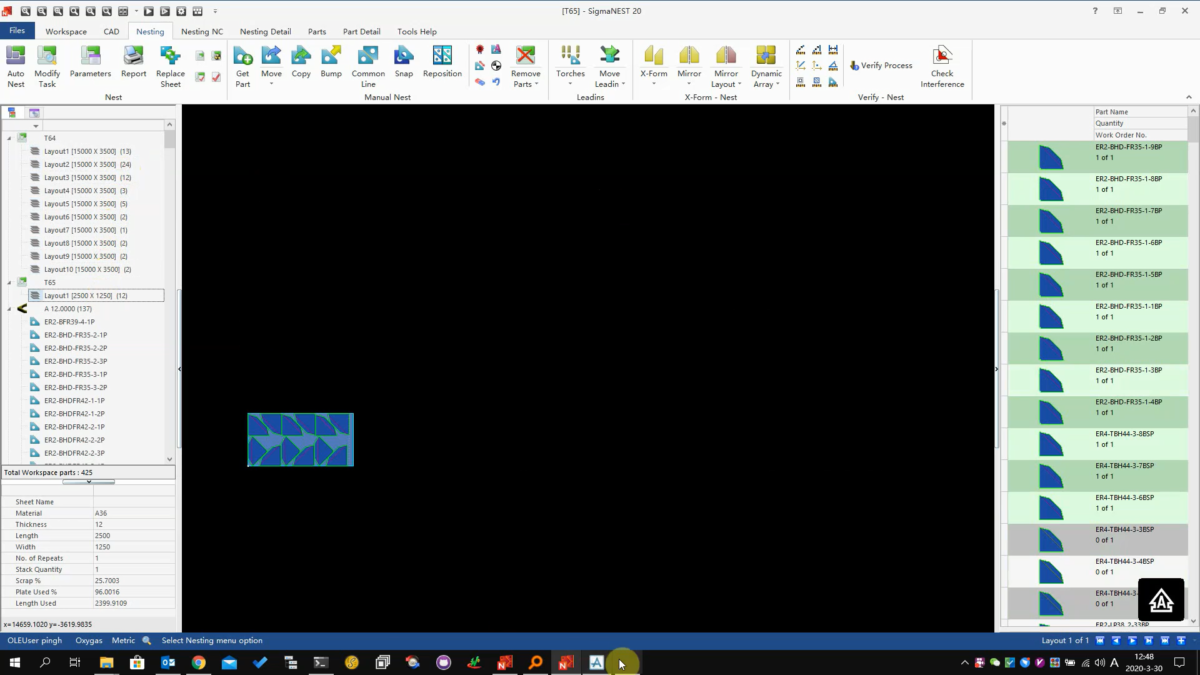Image resolution: width=1200 pixels, height=675 pixels.
Task: Select Layout10 [15000 X 3500] (2)
Action: click(87, 269)
